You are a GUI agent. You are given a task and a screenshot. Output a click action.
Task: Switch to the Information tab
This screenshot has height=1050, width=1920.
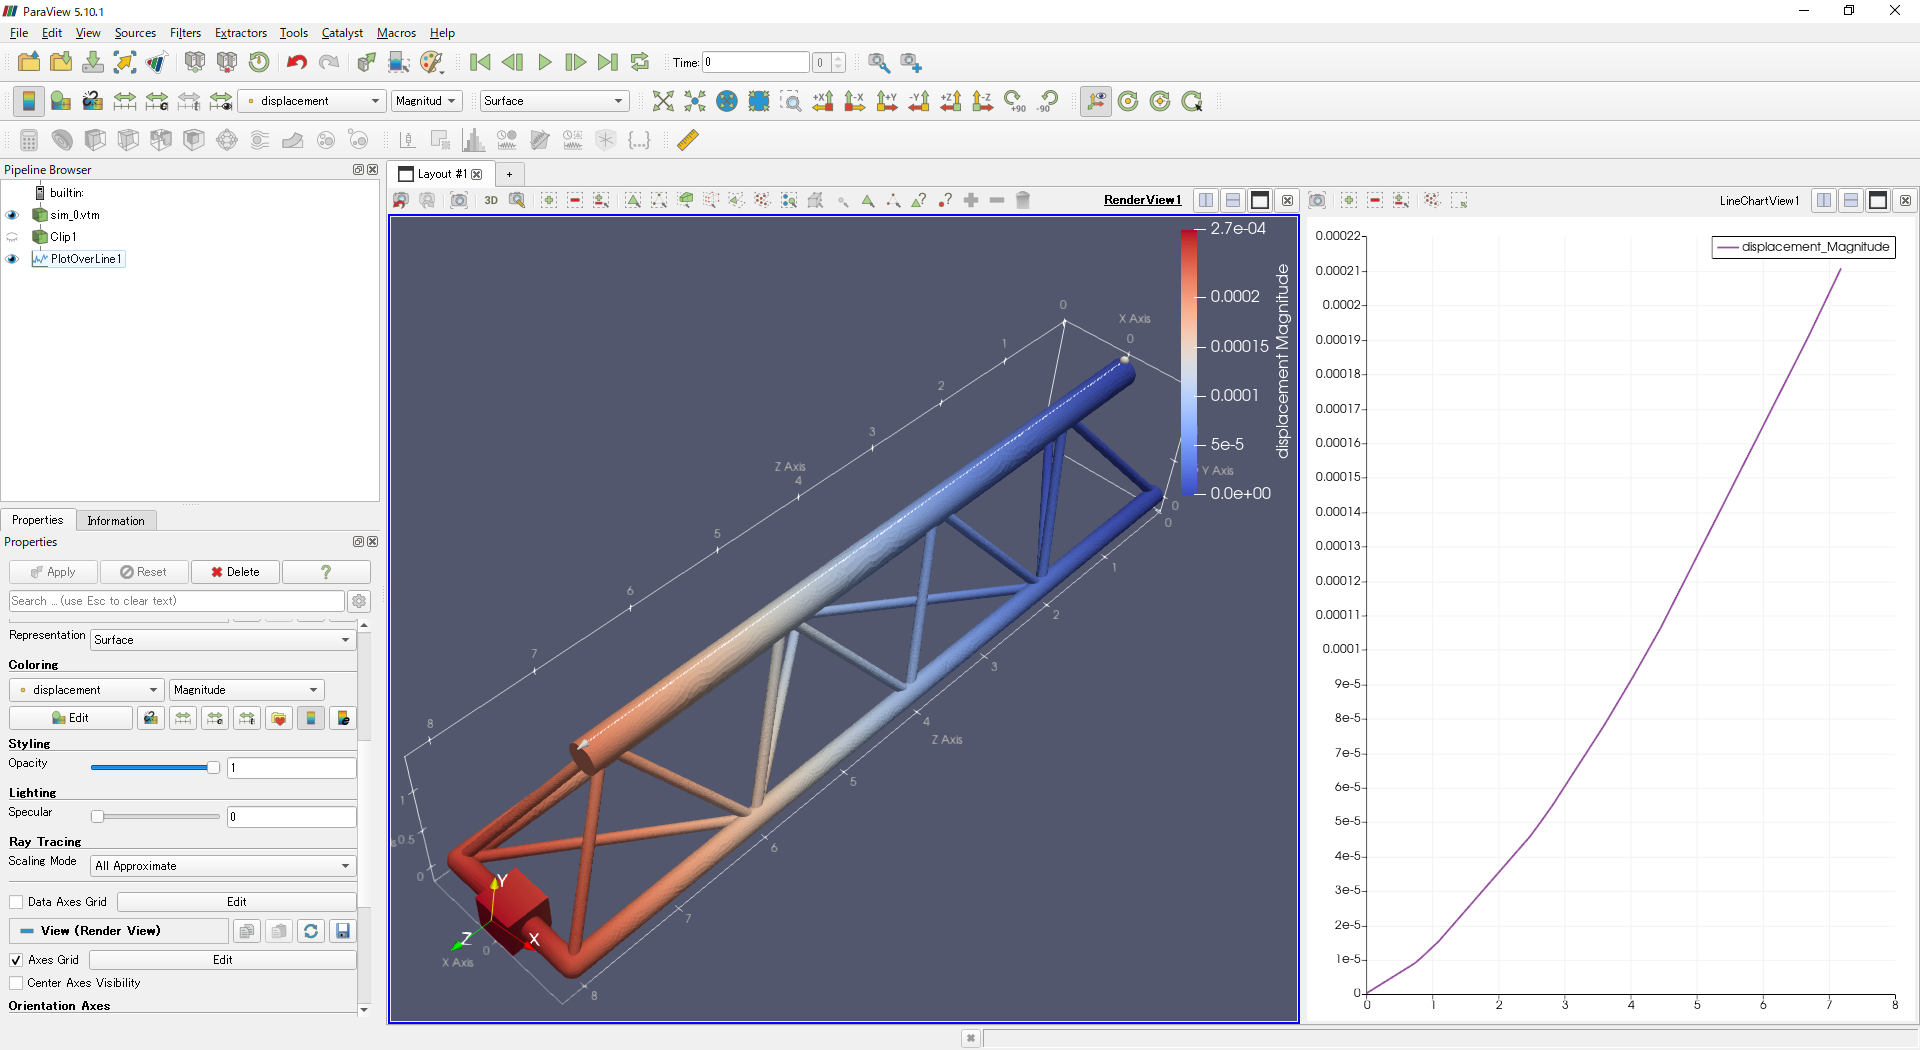116,521
